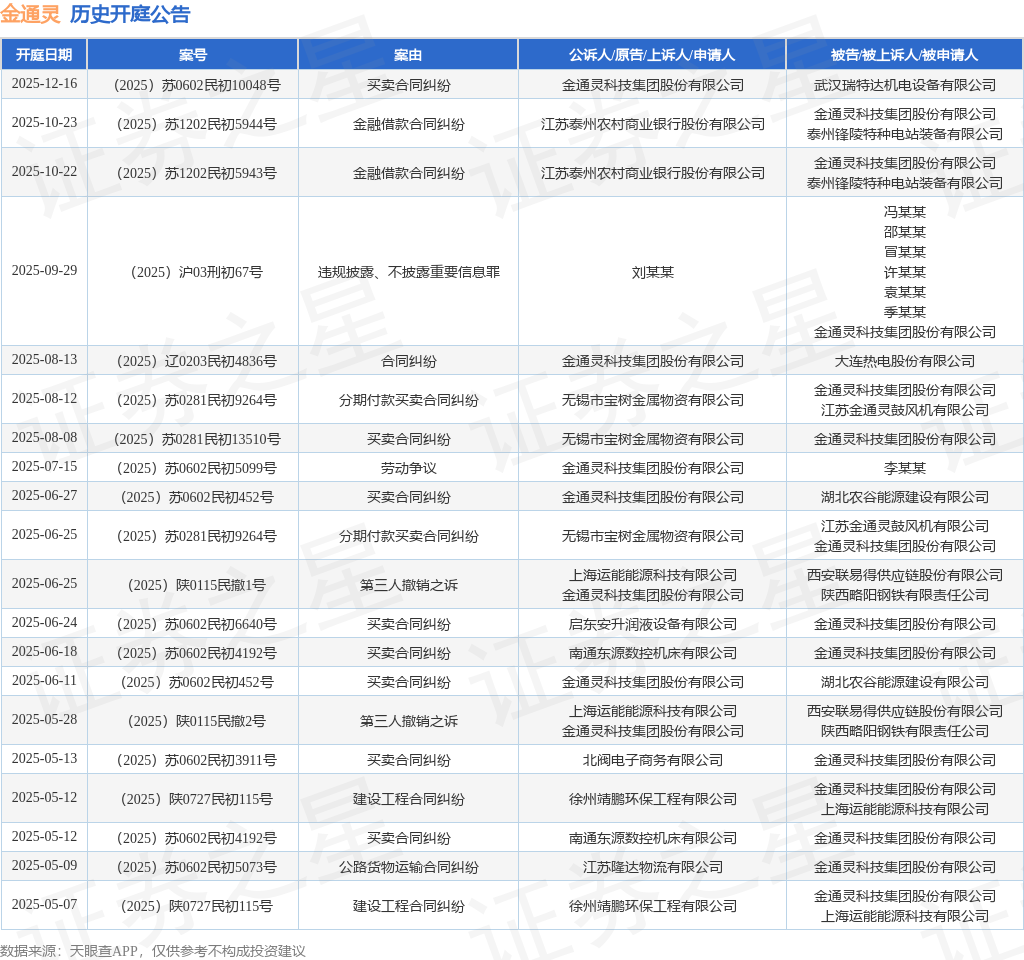Click date cell 2025-10-22
The height and width of the screenshot is (960, 1024).
44,172
